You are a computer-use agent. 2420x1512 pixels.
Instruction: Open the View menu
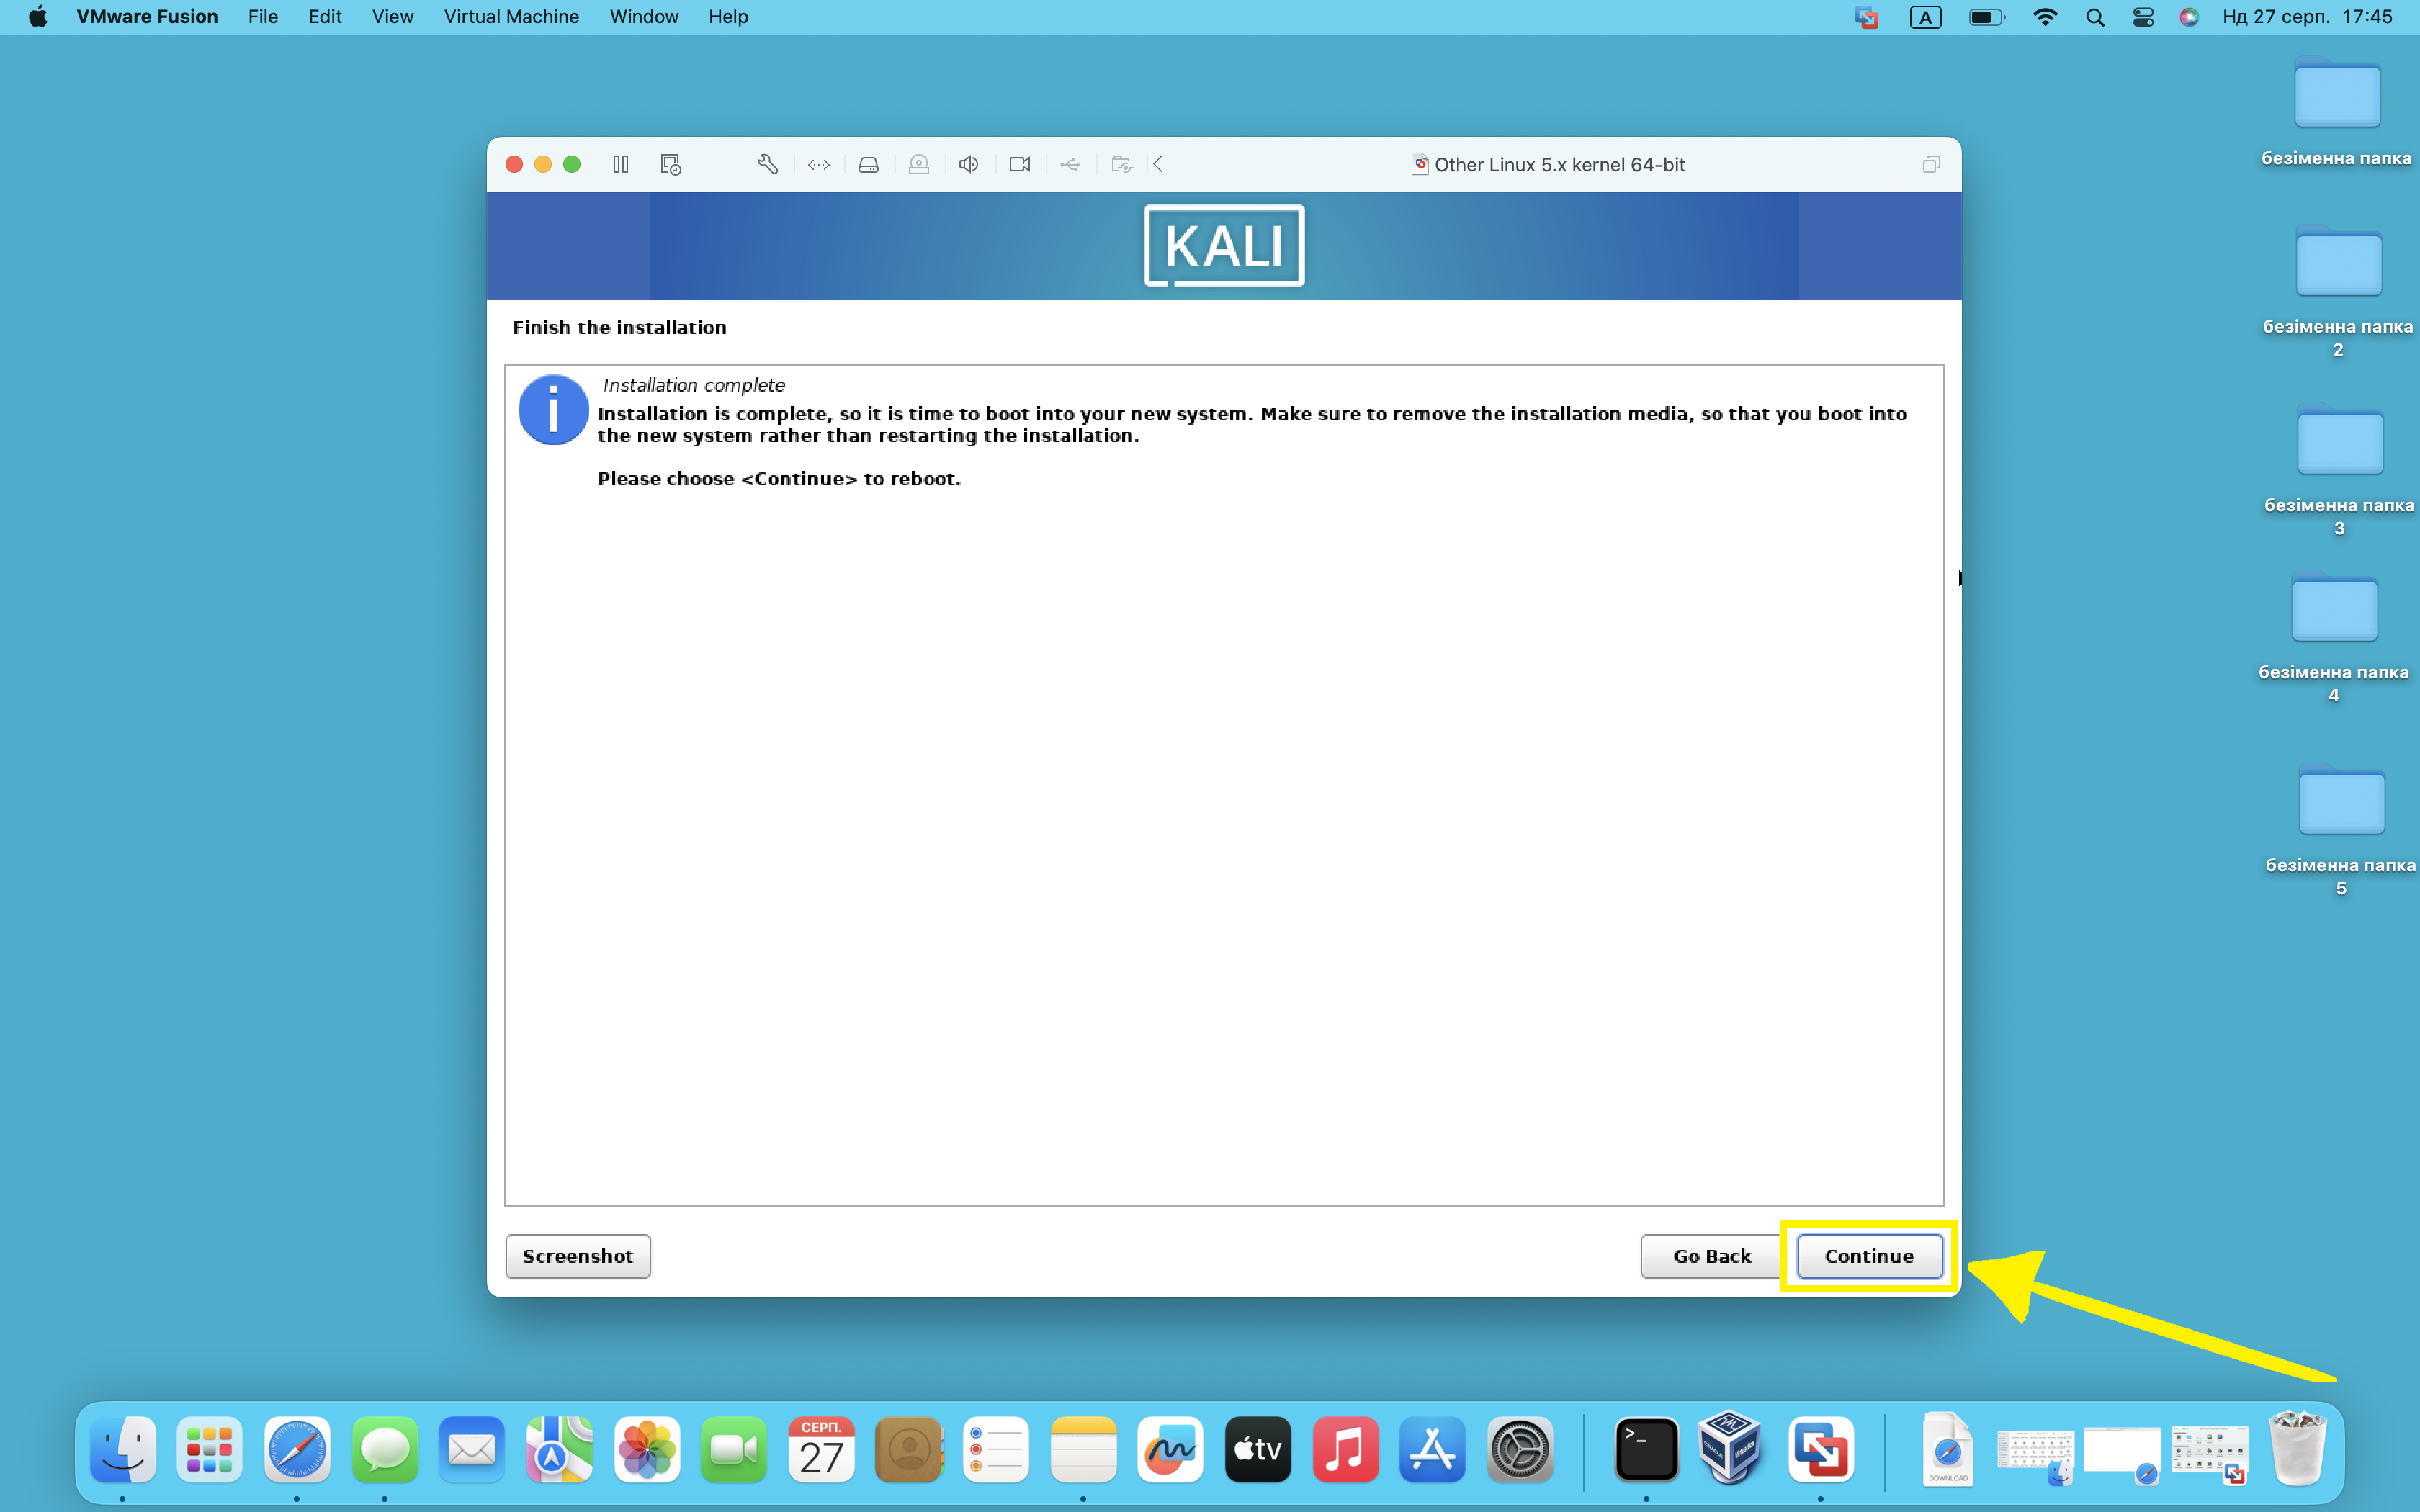(392, 17)
